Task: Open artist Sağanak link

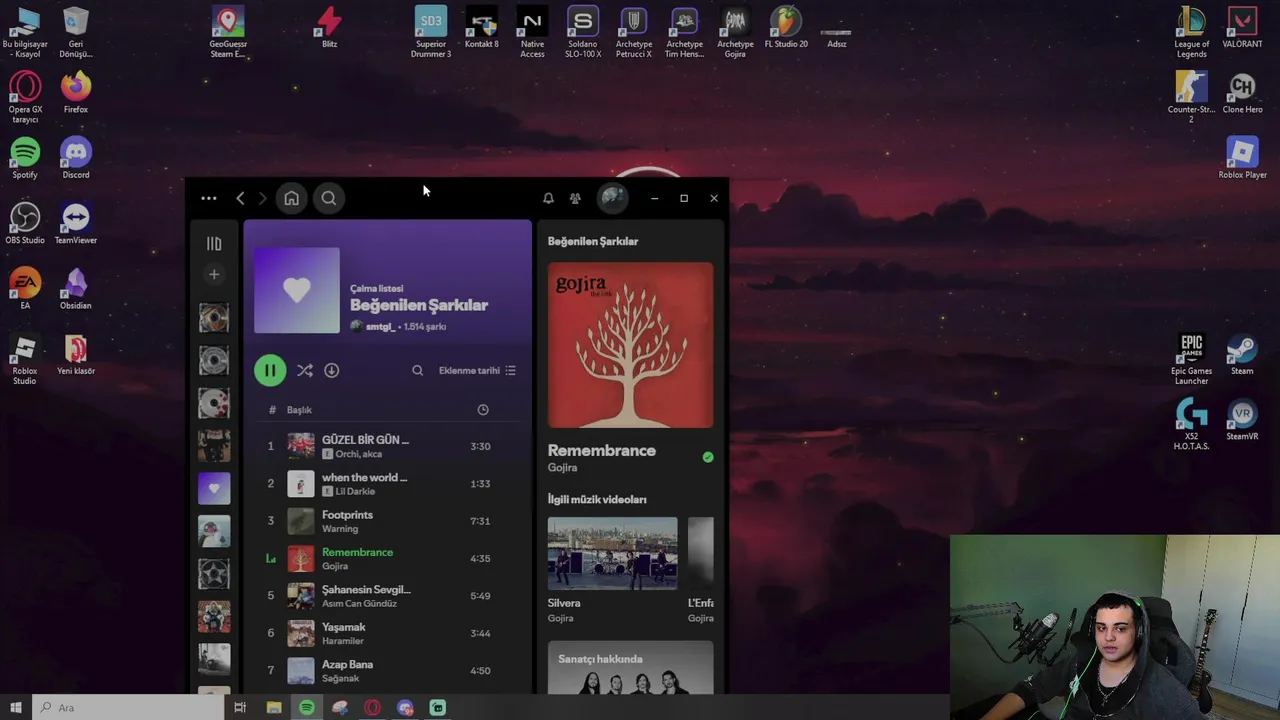Action: click(340, 678)
